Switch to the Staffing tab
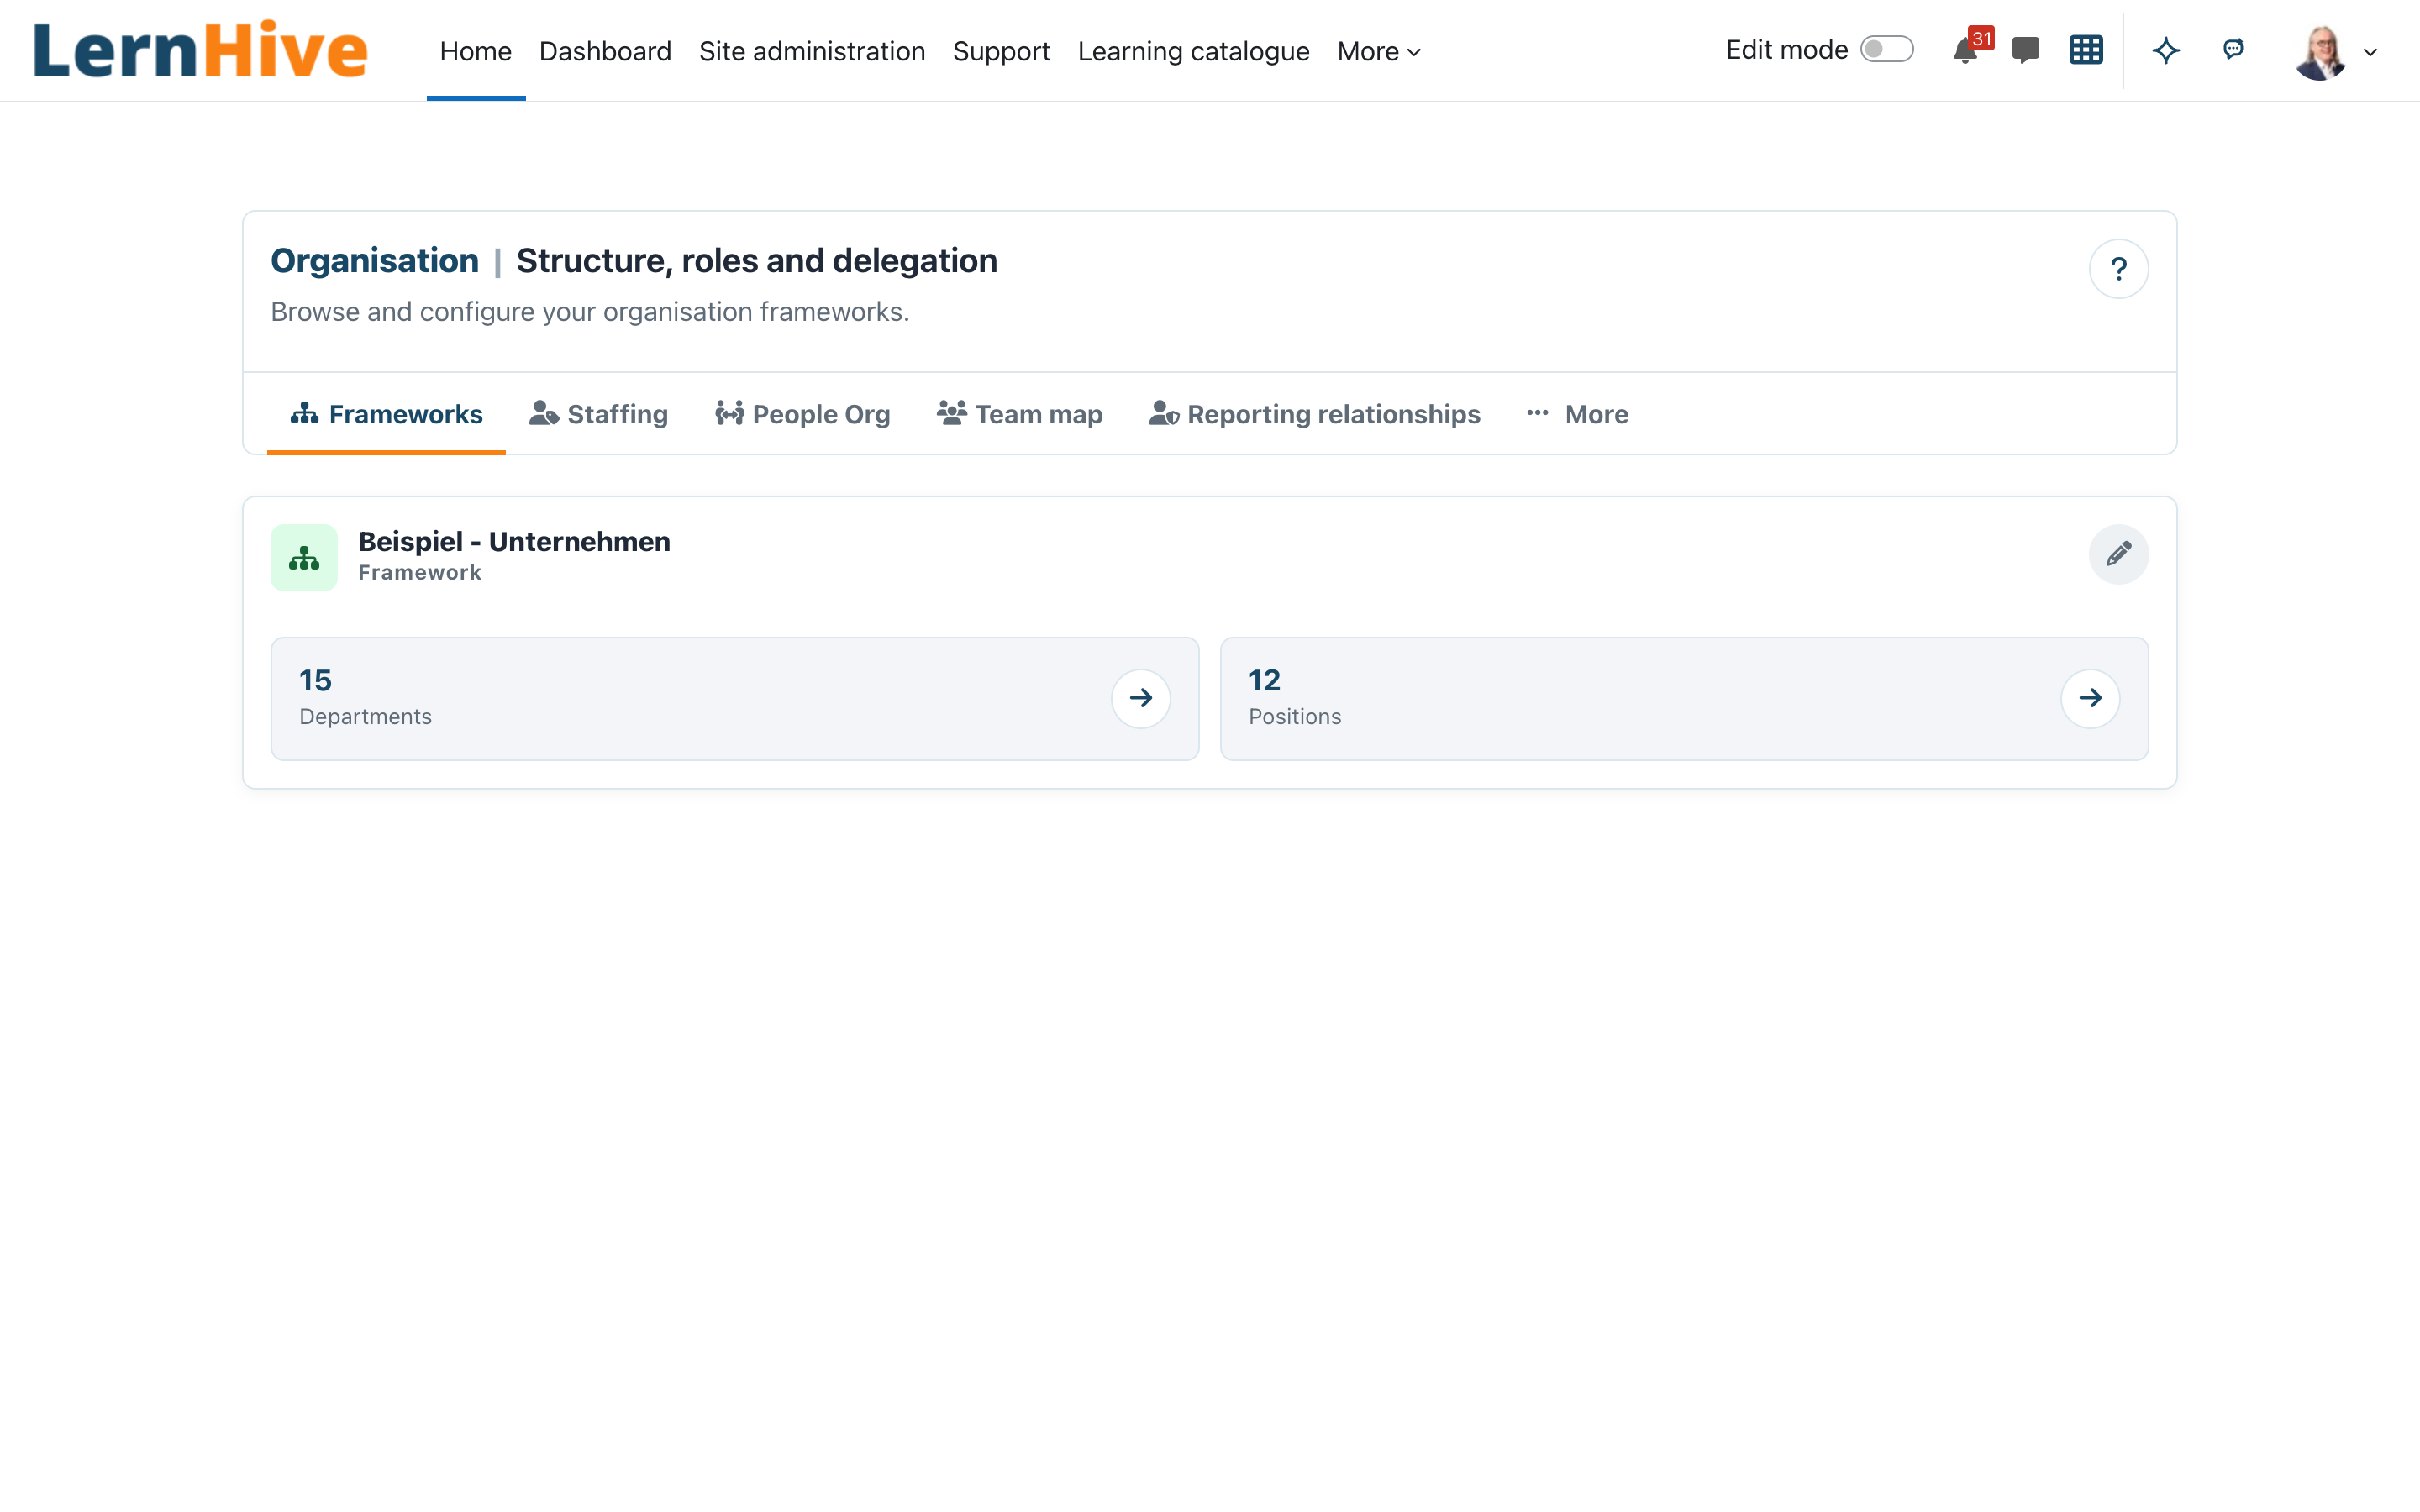 [x=598, y=414]
